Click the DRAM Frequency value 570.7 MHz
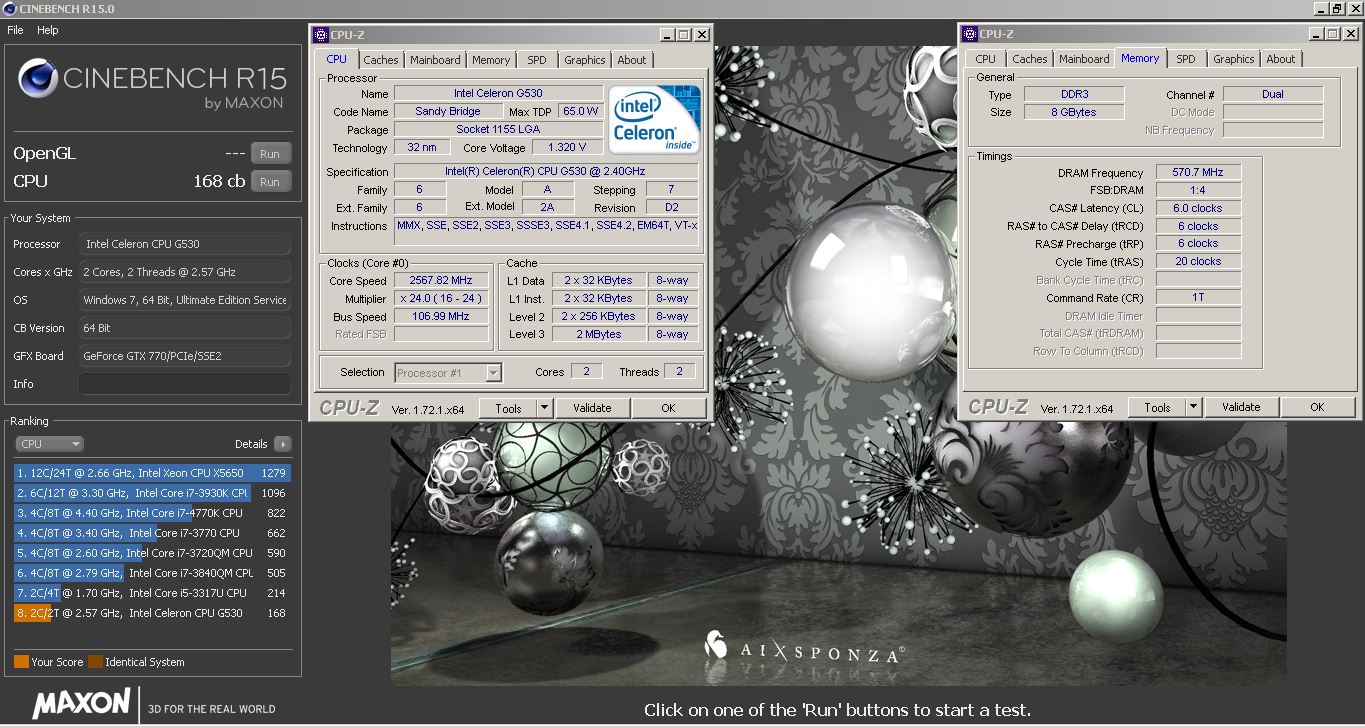This screenshot has height=728, width=1365. 1199,172
